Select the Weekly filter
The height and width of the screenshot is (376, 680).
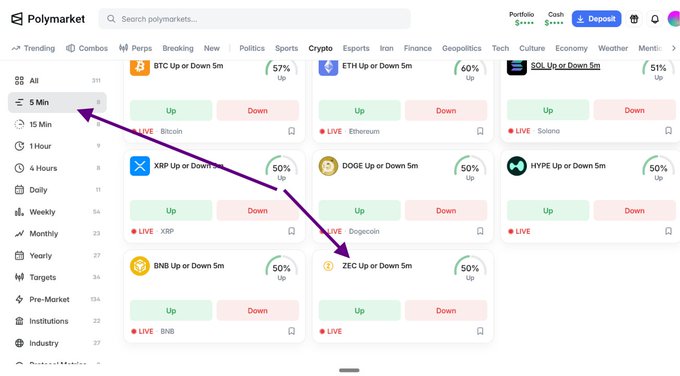pos(57,212)
